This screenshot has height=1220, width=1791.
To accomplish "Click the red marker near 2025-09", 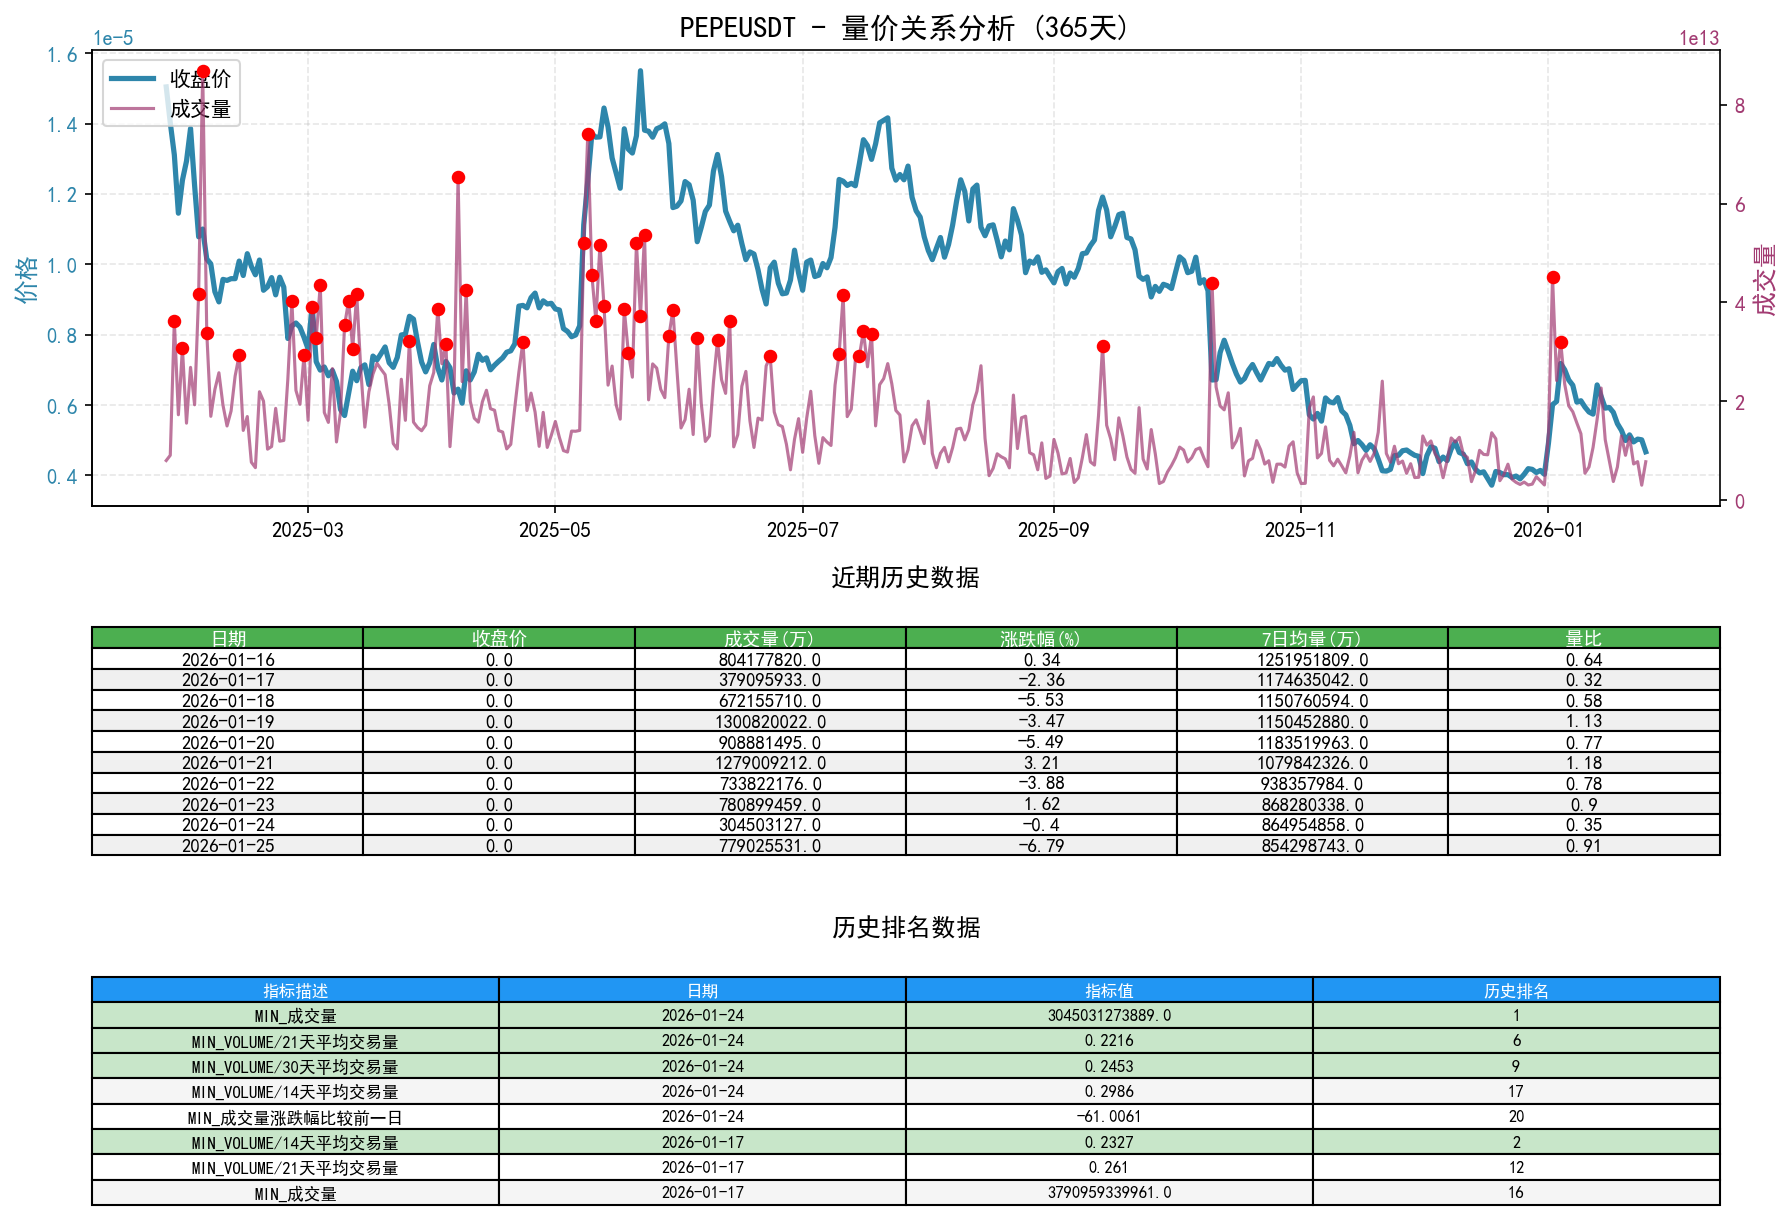I will point(1104,346).
